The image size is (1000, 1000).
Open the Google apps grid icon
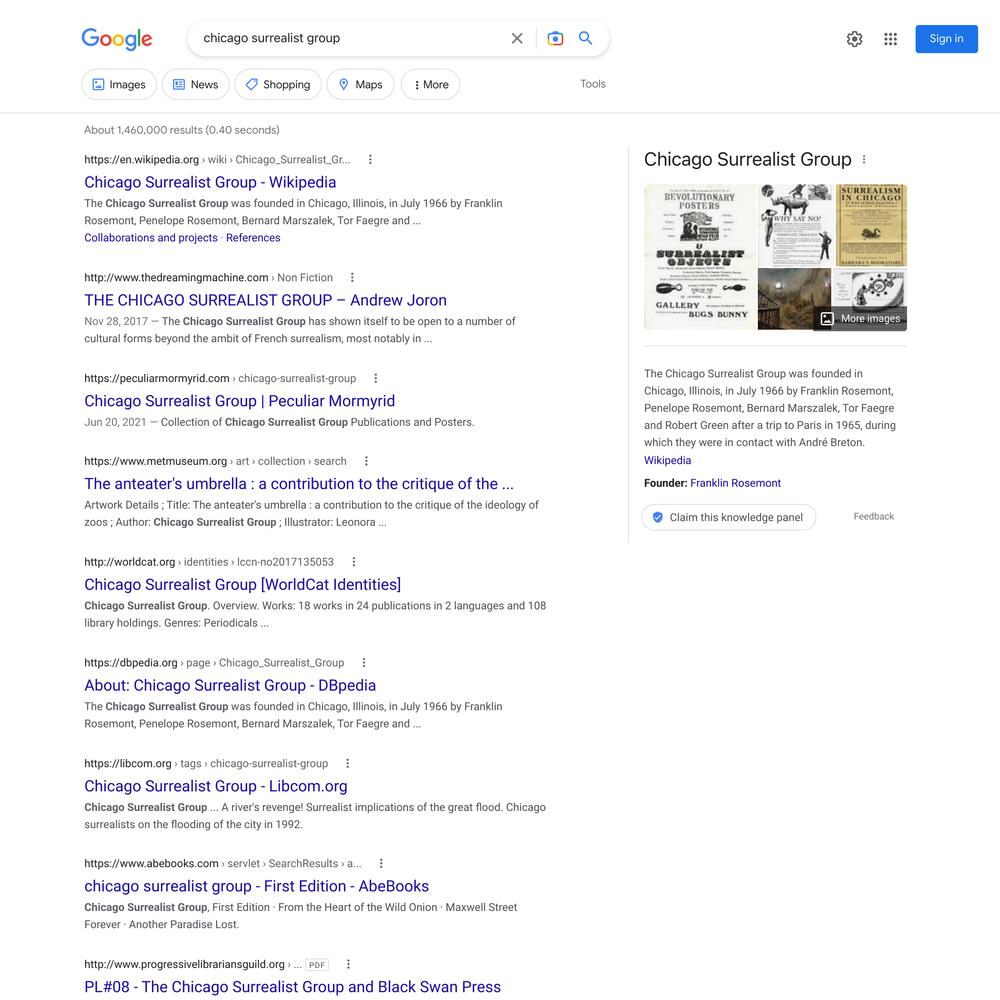[890, 39]
